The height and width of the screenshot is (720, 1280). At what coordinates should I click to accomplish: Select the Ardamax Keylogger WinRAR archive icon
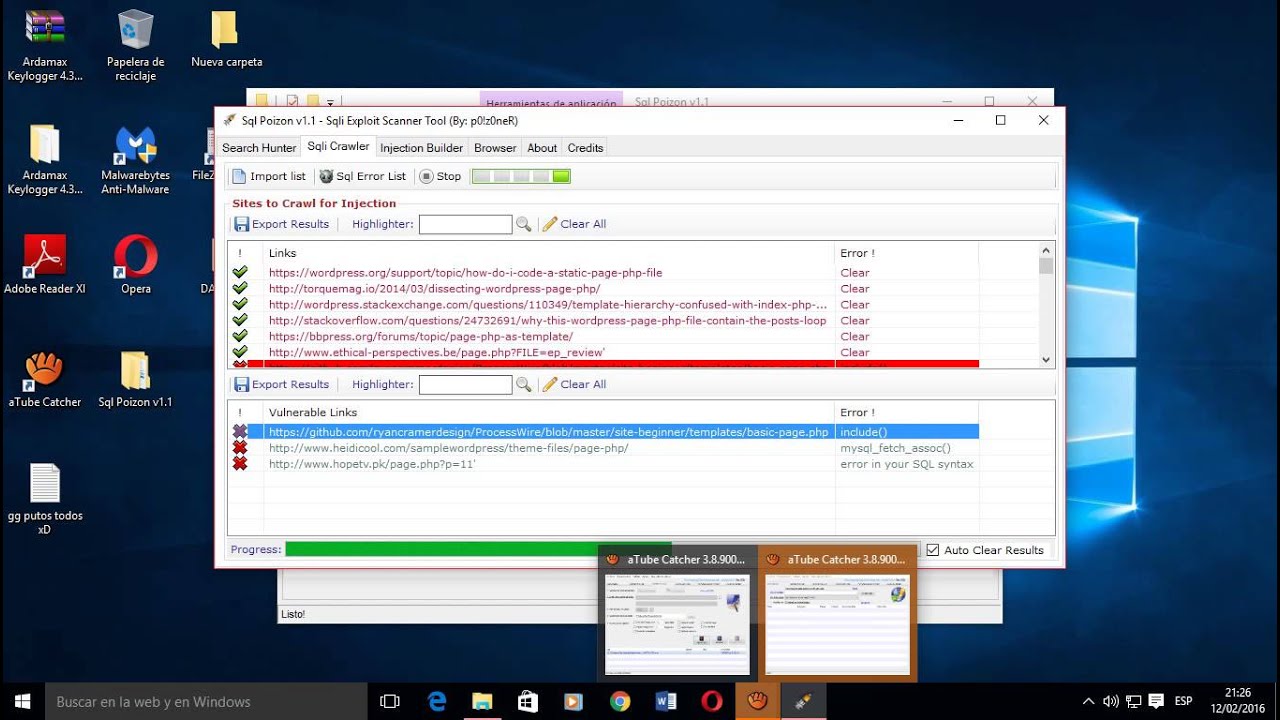(x=45, y=46)
